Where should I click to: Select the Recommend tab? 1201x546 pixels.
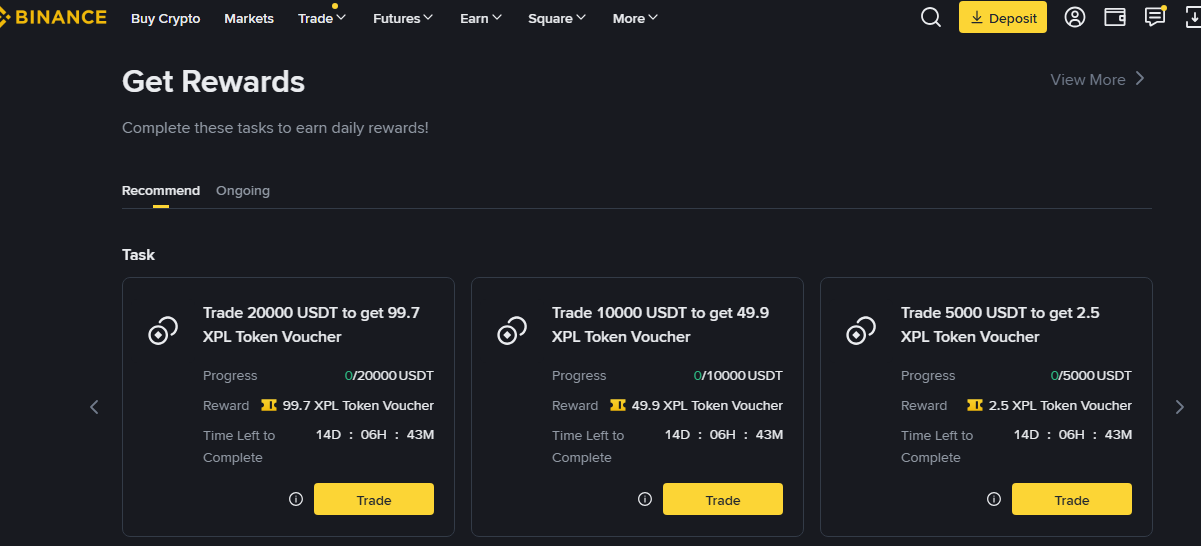point(161,190)
